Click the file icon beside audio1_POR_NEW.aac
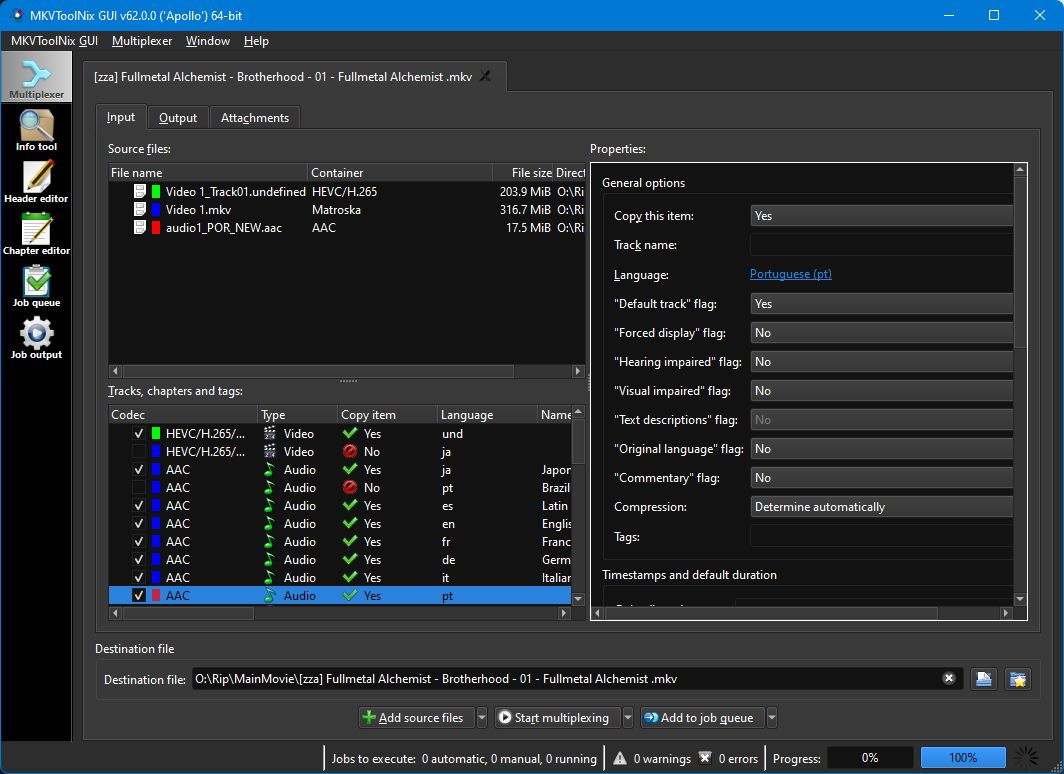 coord(140,227)
